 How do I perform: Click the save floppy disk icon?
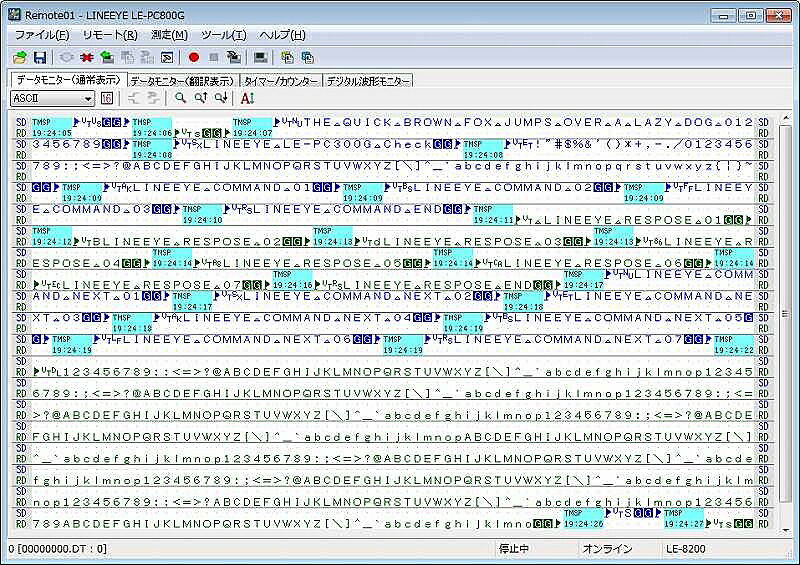pyautogui.click(x=40, y=57)
